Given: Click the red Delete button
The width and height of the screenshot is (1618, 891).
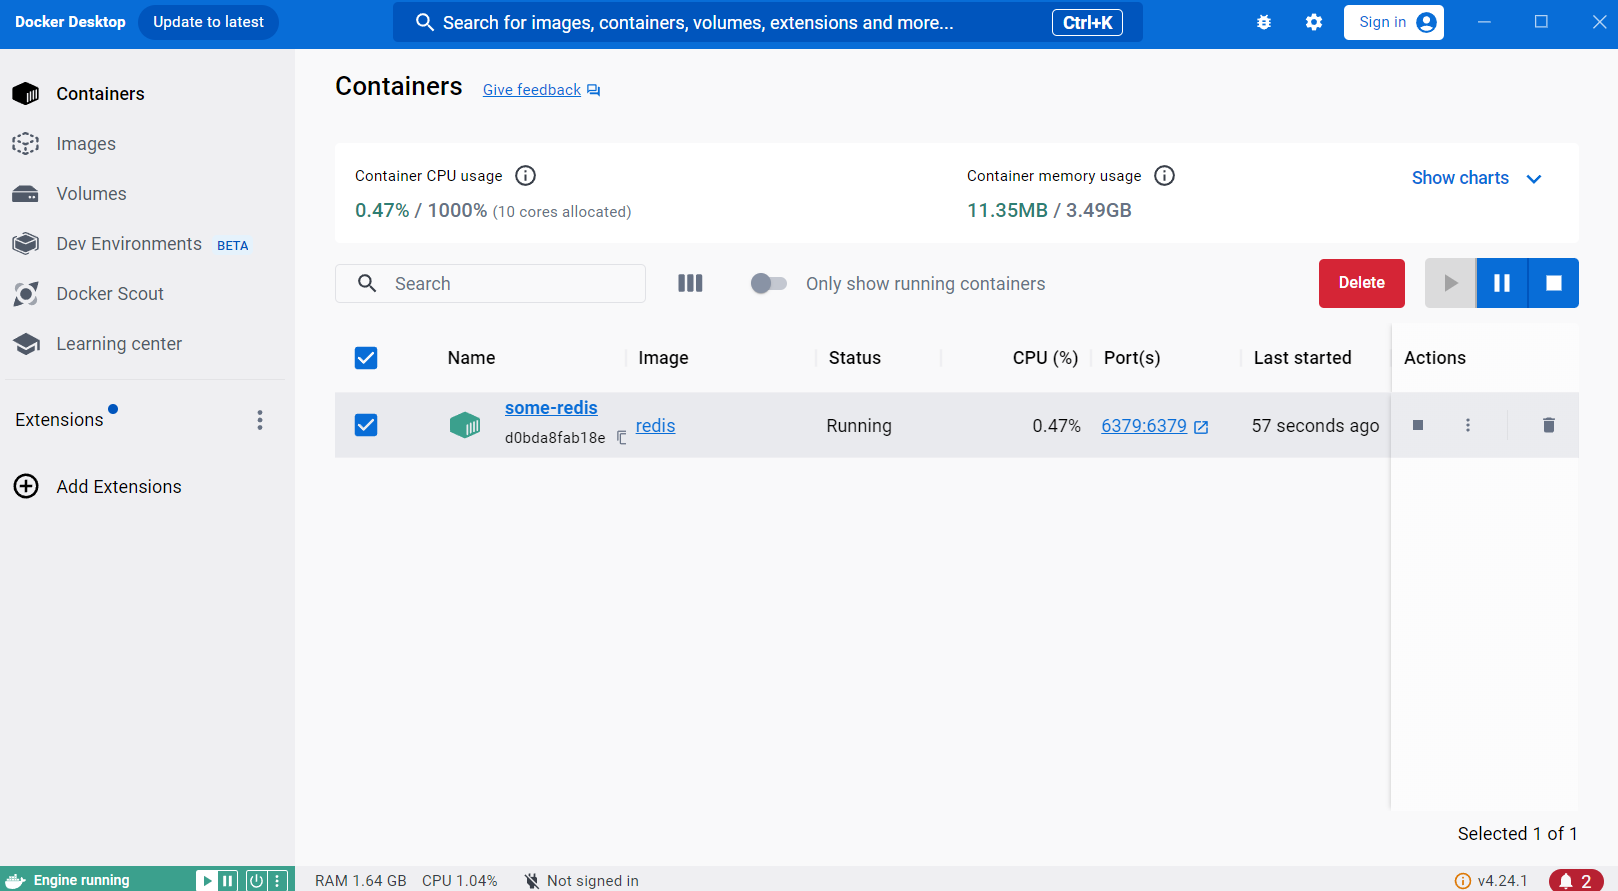Looking at the screenshot, I should click(x=1361, y=283).
